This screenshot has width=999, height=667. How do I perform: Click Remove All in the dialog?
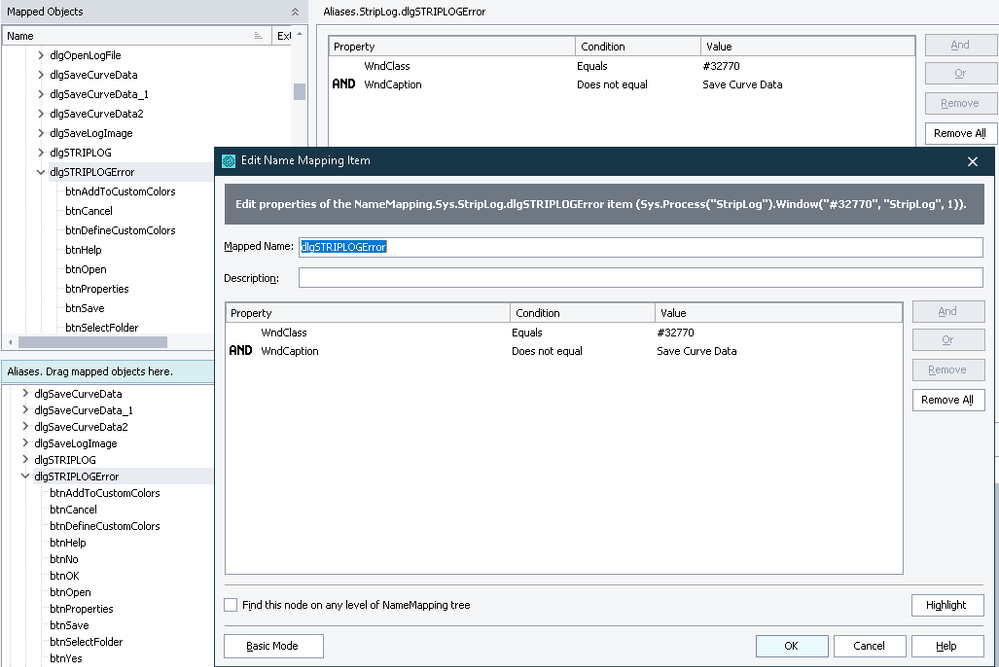coord(948,400)
